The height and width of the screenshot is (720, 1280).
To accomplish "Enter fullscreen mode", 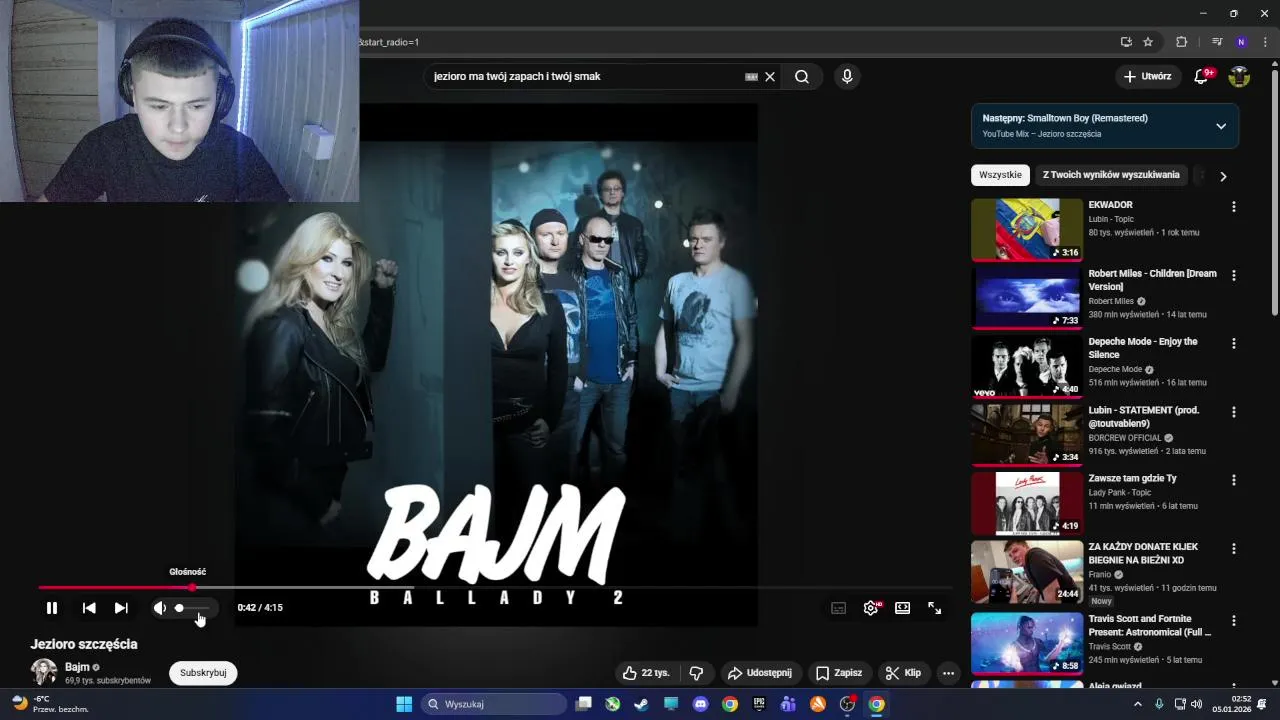I will pyautogui.click(x=935, y=608).
